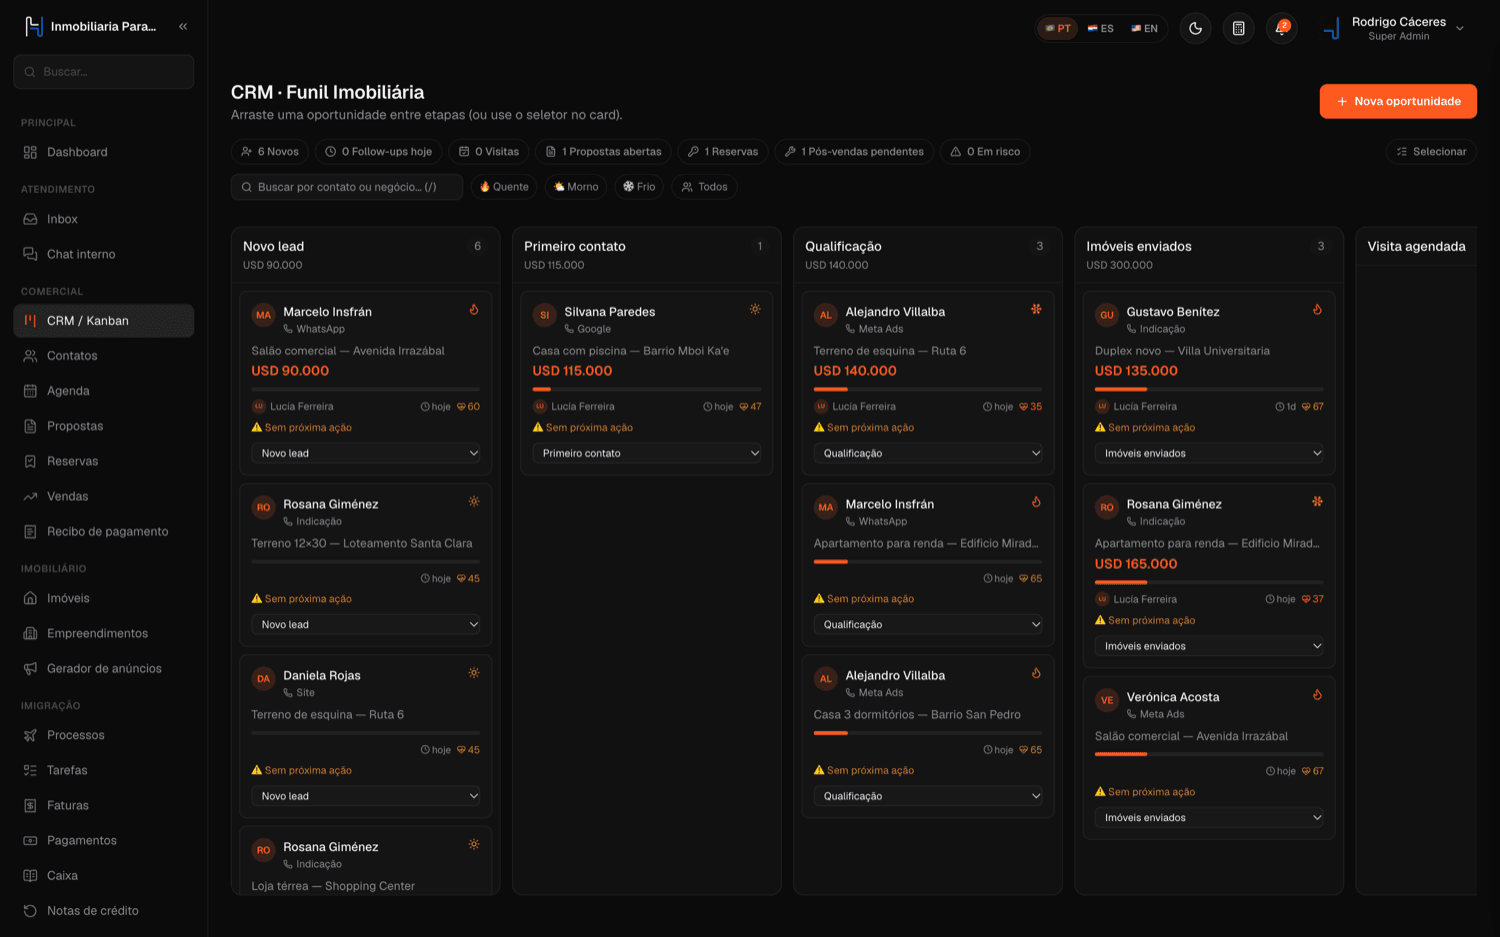Open Primeiro contato stage dropdown on Silvana Paredes card

647,454
